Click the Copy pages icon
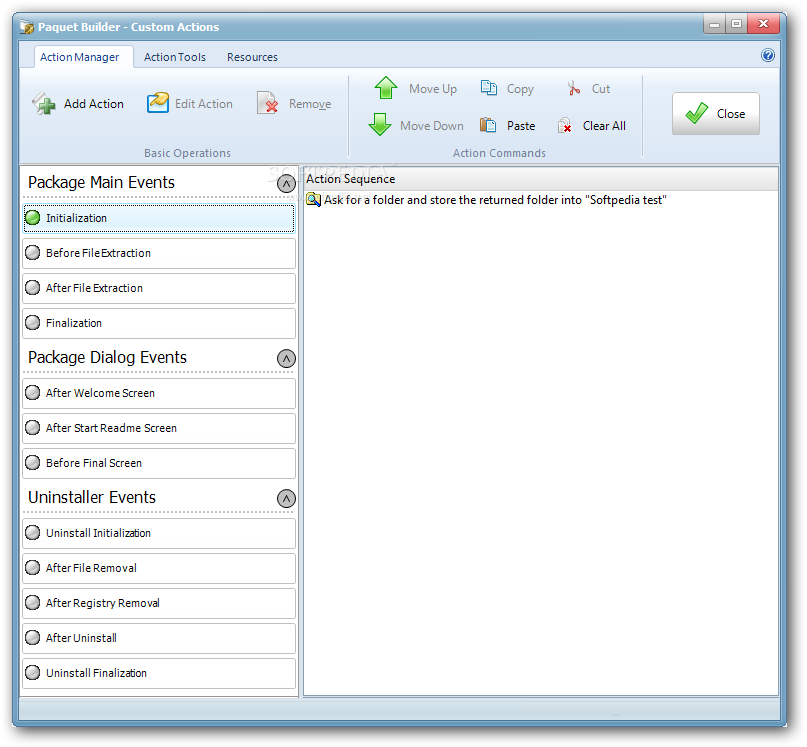Viewport: 807px width, 747px height. [488, 88]
